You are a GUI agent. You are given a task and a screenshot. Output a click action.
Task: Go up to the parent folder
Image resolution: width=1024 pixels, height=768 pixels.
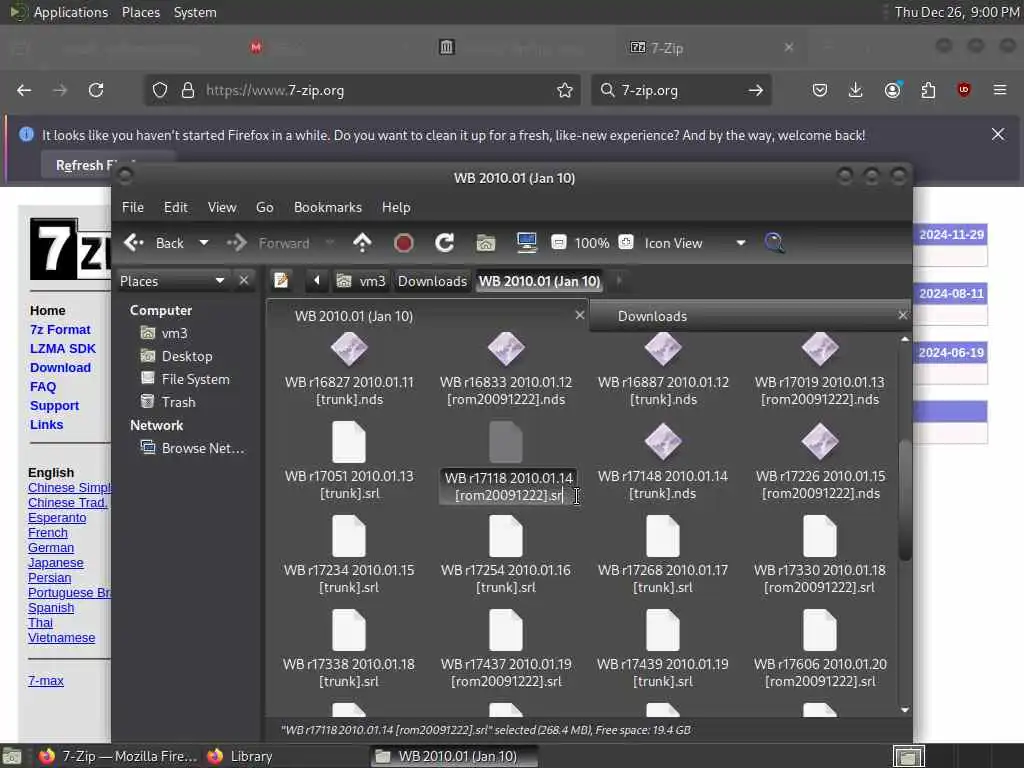coord(362,243)
